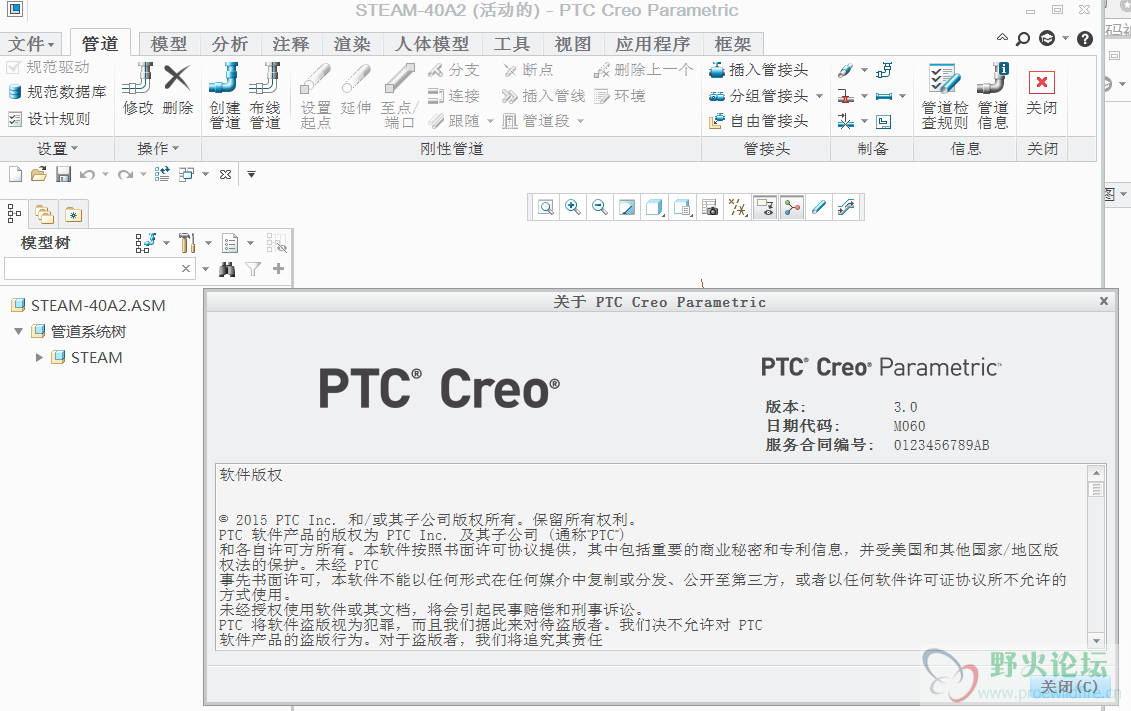Image resolution: width=1131 pixels, height=711 pixels.
Task: Click the 断点 (break point) command
Action: pos(528,70)
